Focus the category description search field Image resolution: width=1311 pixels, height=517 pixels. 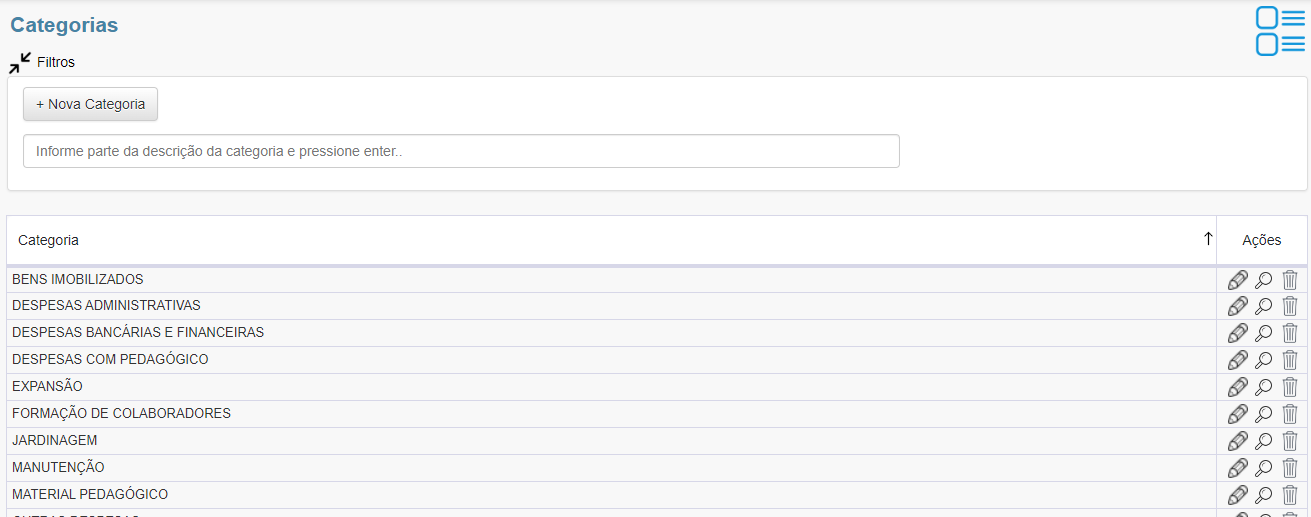pos(461,151)
